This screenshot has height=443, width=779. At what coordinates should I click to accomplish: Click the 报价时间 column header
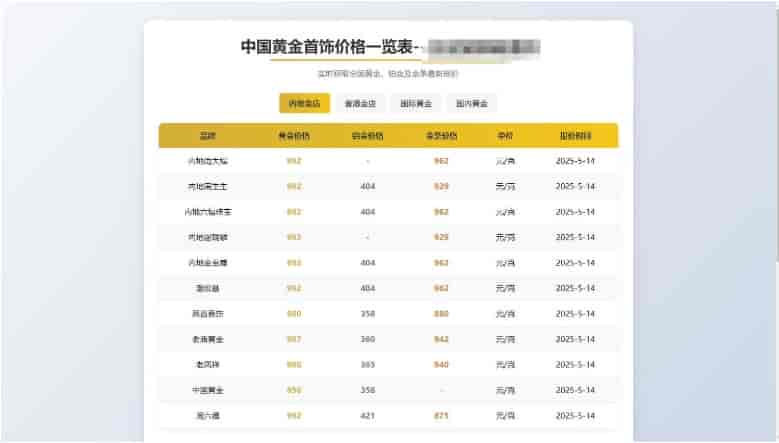(575, 136)
